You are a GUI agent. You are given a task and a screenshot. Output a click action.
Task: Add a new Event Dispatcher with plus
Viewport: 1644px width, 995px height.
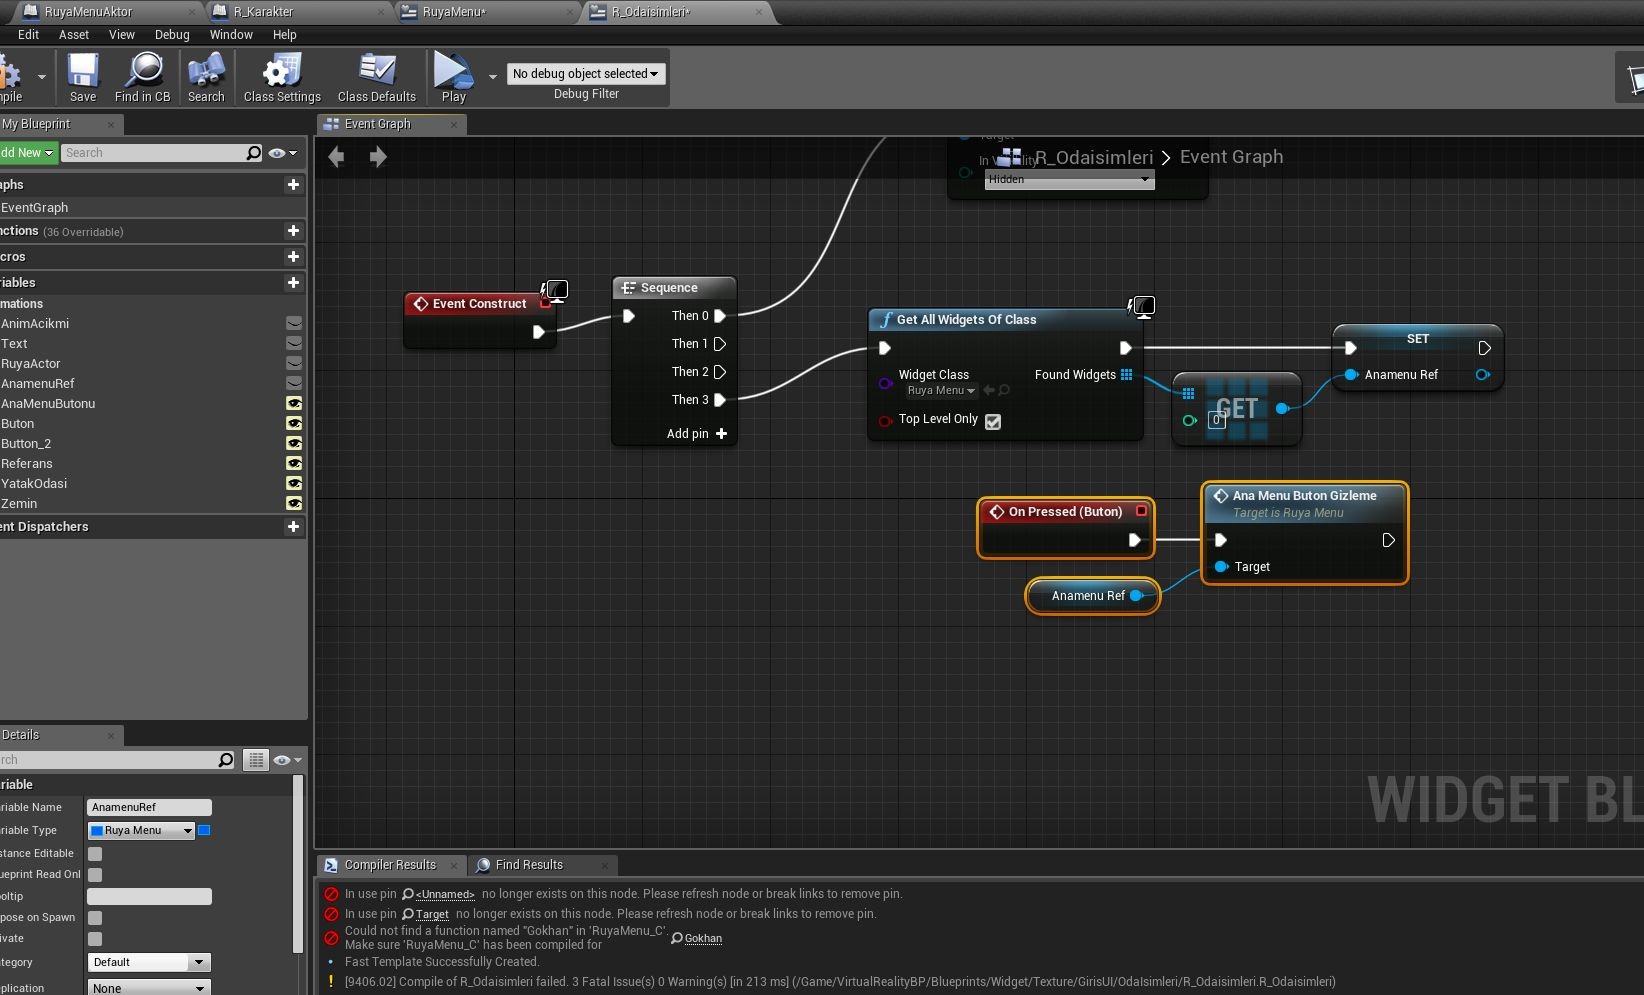[293, 526]
